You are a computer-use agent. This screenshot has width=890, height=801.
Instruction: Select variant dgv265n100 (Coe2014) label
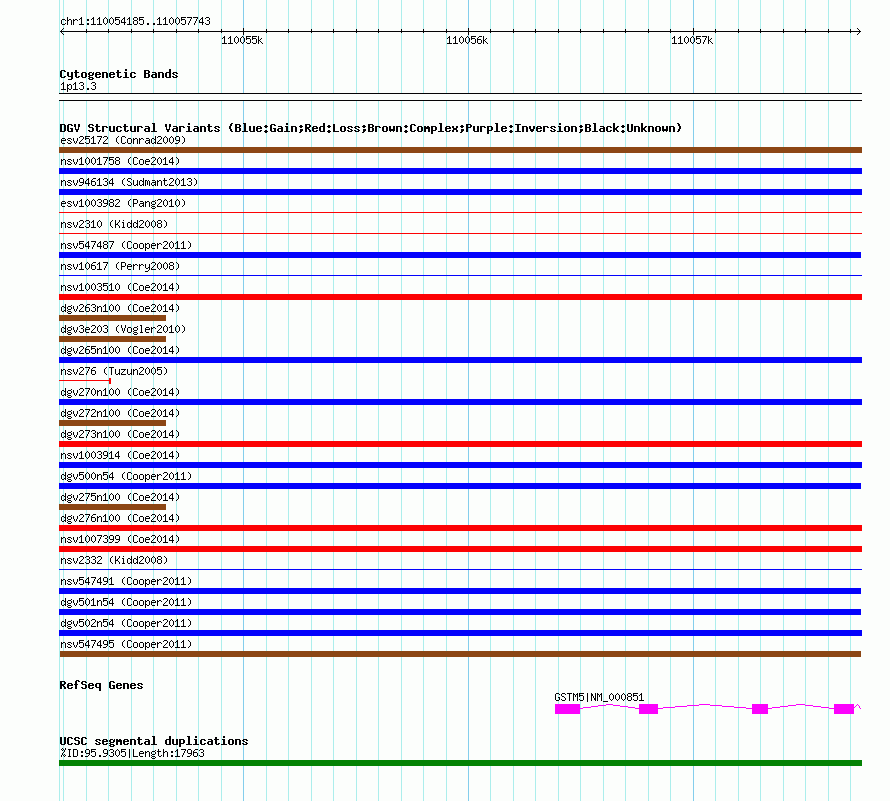120,350
